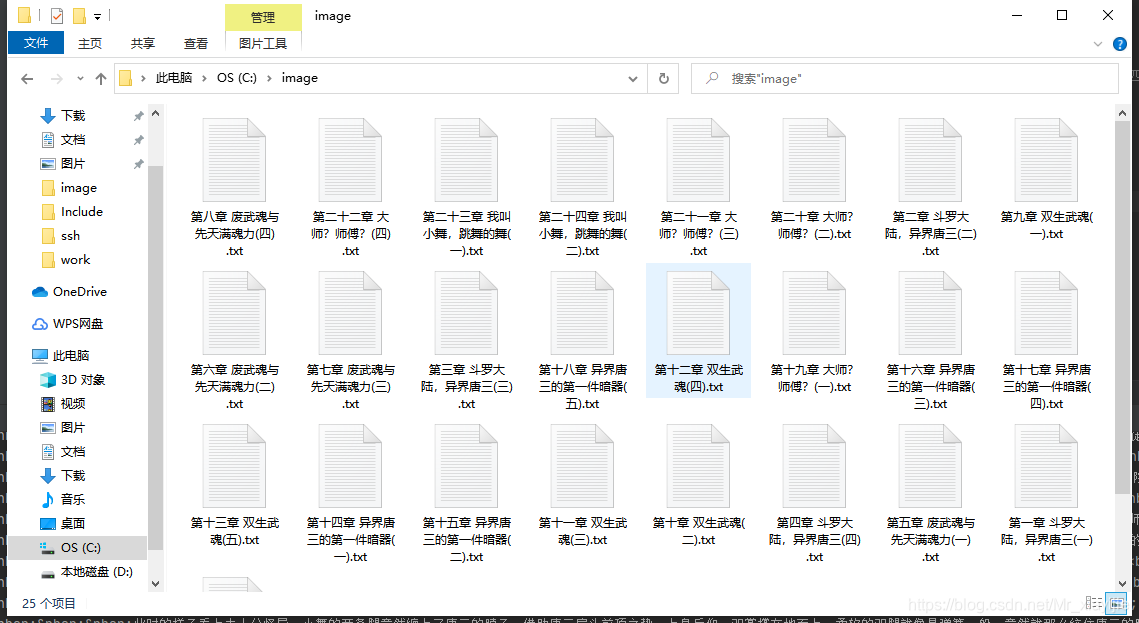Switch to the 主页 ribbon tab
Viewport: 1139px width, 623px height.
point(90,44)
